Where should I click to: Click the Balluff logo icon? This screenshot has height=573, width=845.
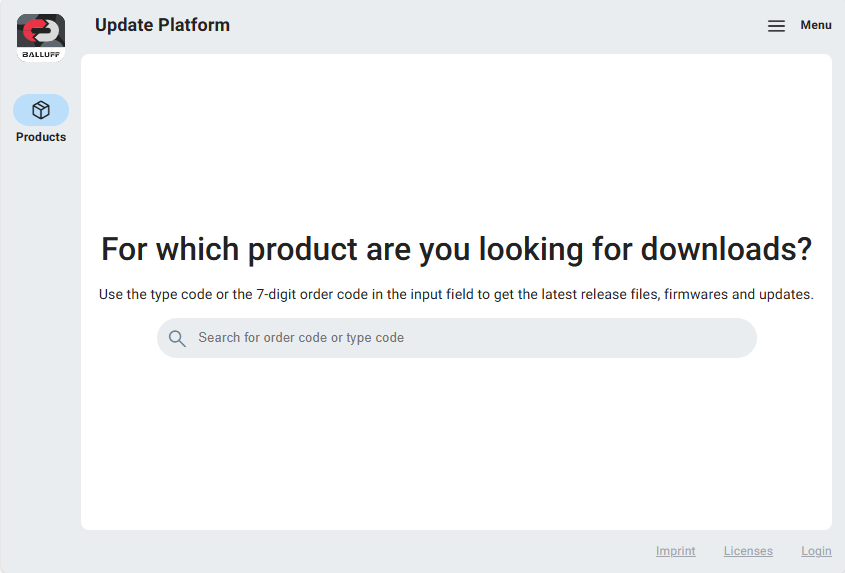[41, 31]
